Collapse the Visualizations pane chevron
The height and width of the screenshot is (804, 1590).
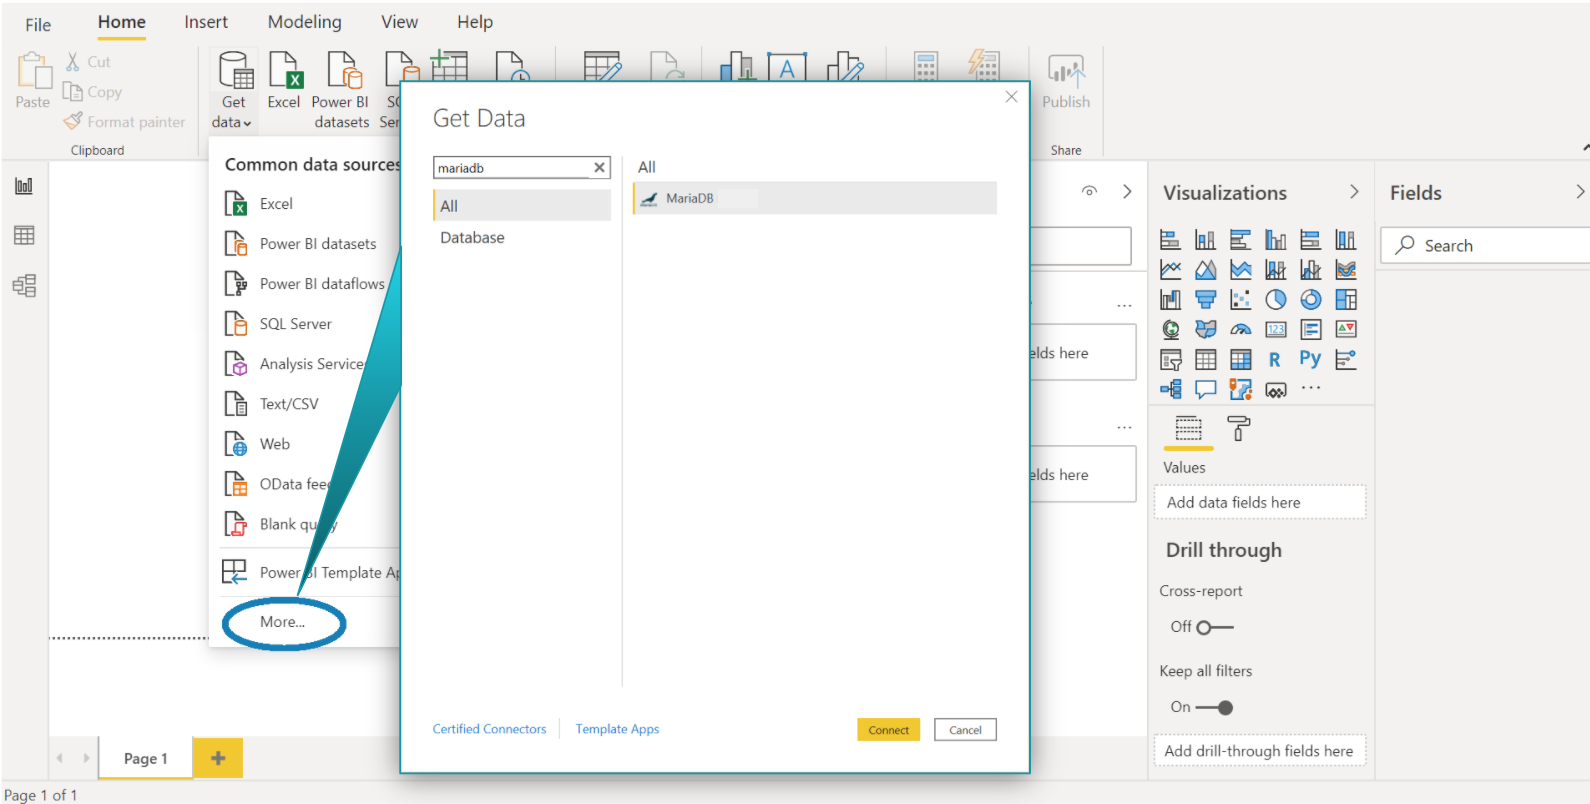pyautogui.click(x=1354, y=192)
